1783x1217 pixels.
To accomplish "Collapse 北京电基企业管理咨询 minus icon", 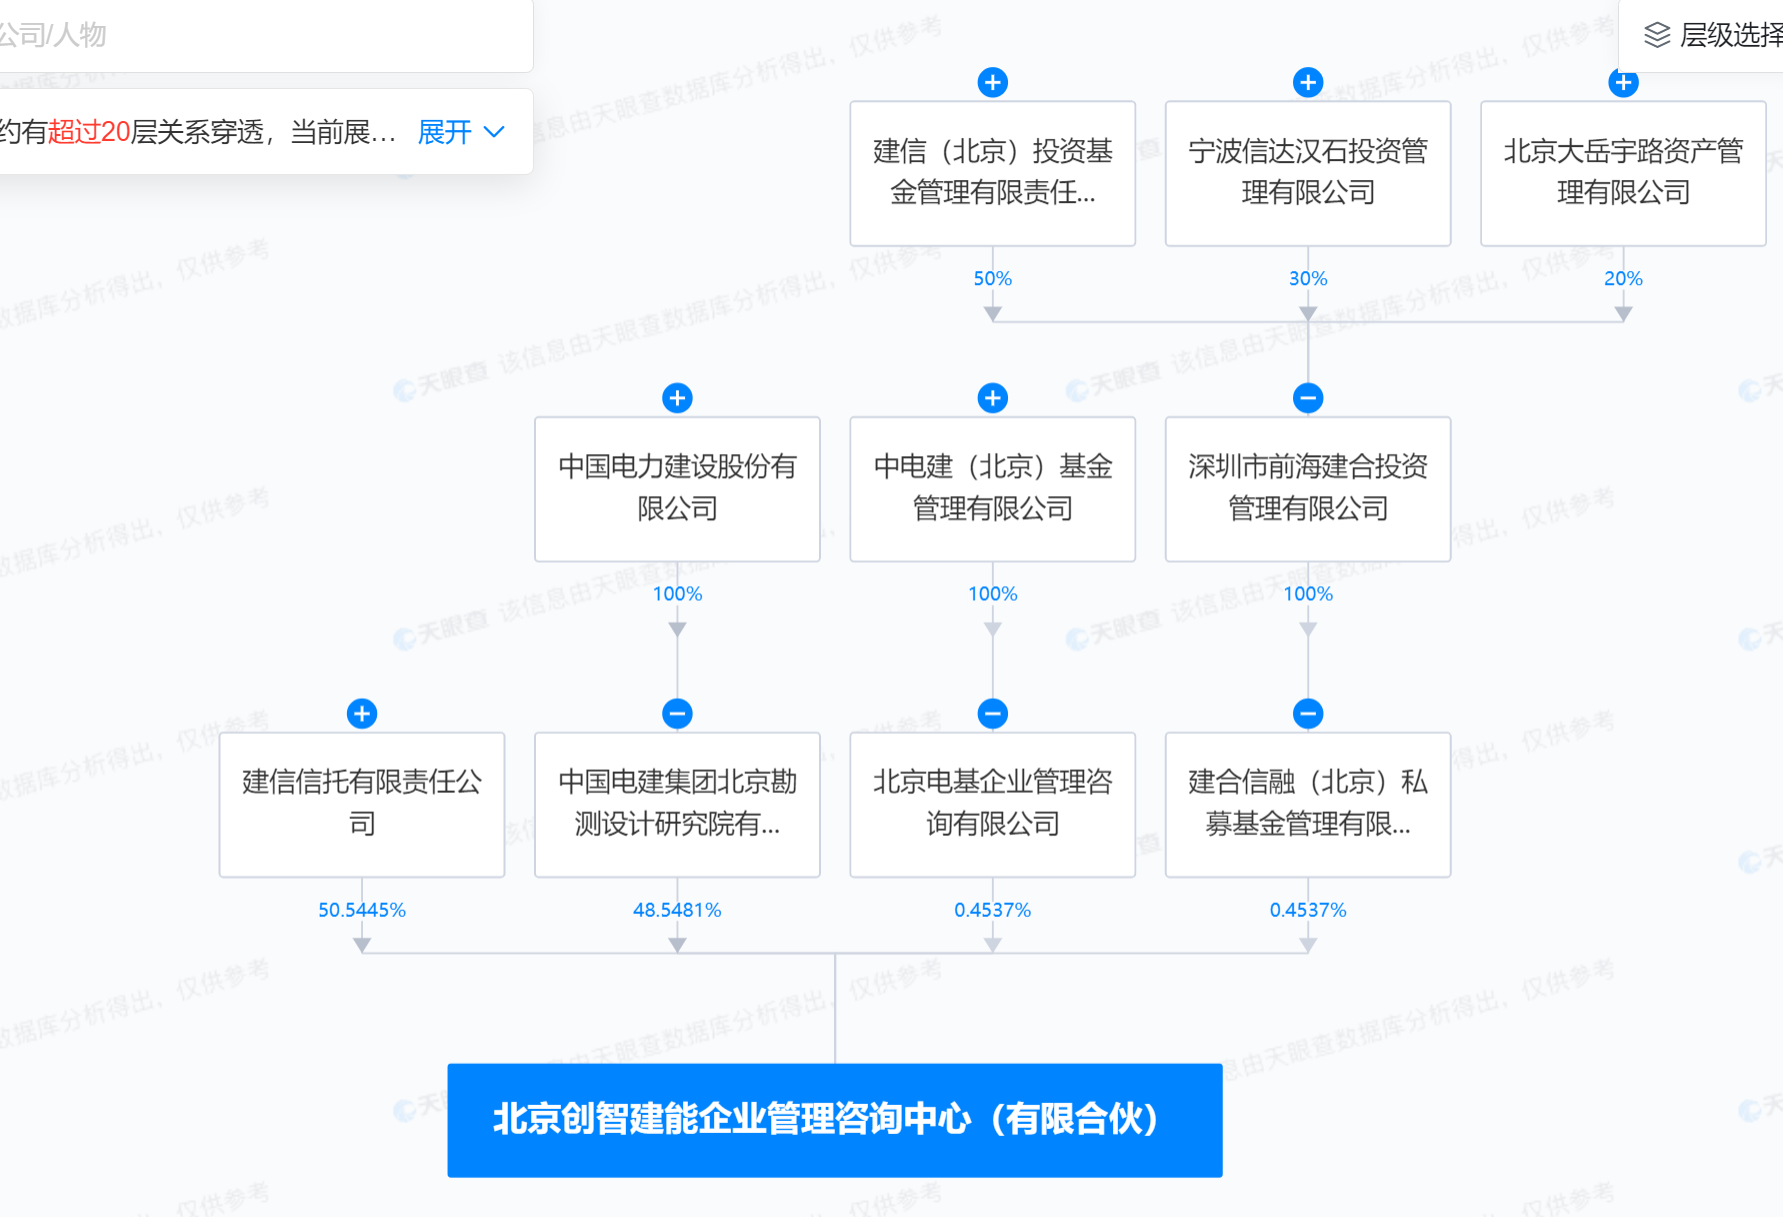I will coord(992,714).
